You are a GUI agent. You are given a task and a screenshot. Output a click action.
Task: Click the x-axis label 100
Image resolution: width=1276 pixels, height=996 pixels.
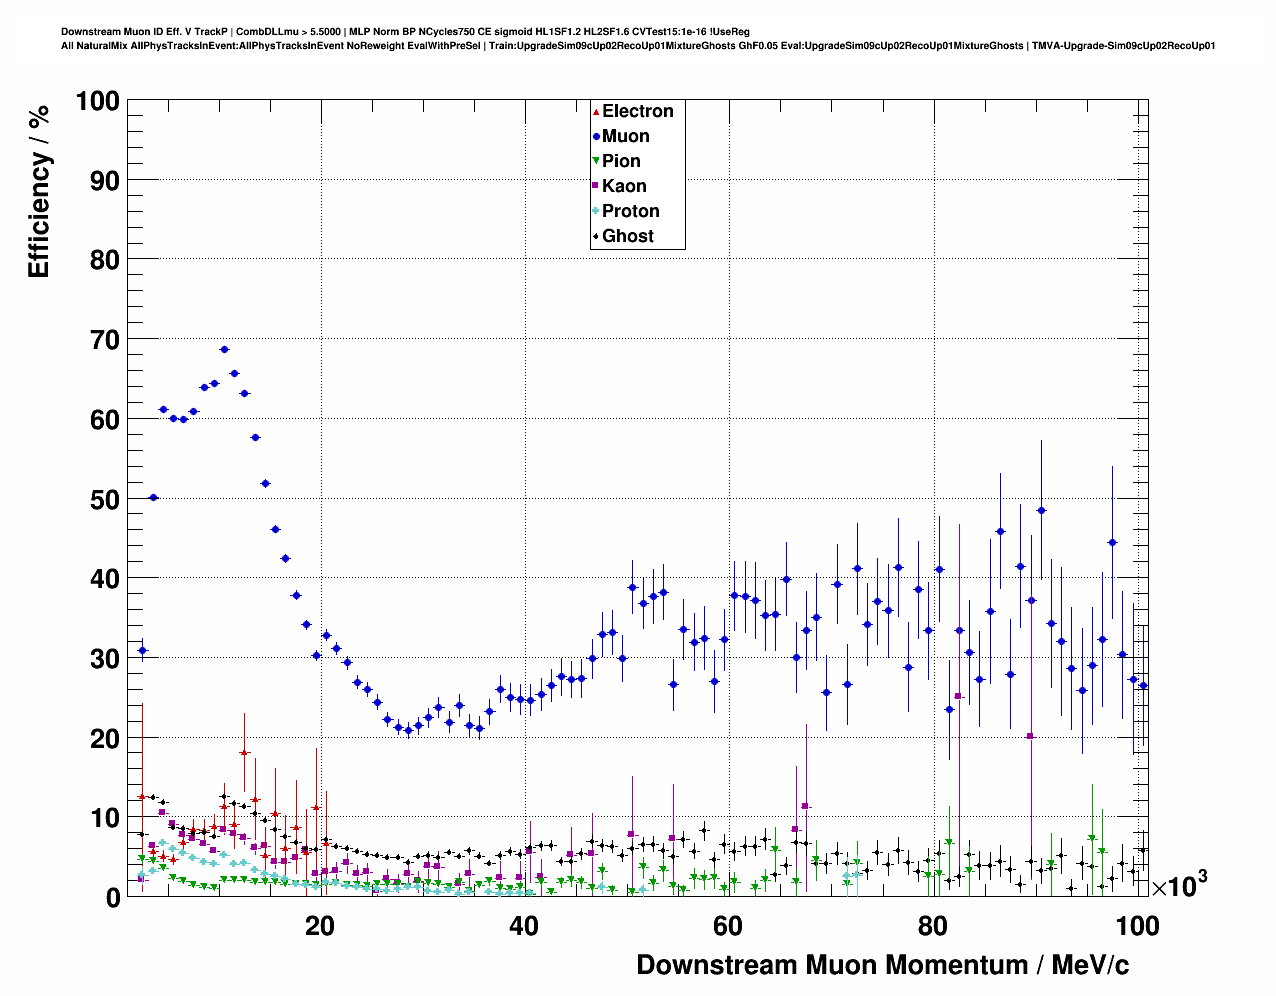1137,926
